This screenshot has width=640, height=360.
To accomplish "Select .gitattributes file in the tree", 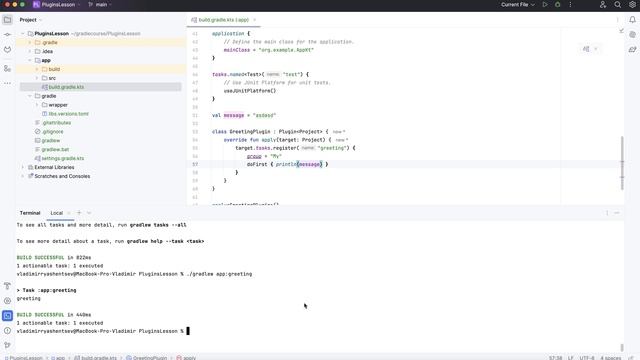I will pyautogui.click(x=56, y=123).
